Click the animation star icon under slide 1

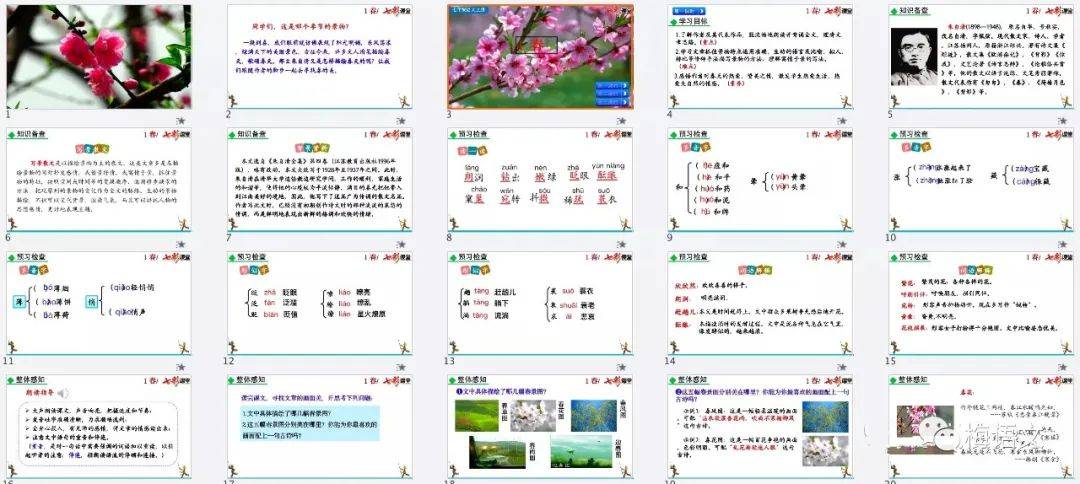point(180,120)
